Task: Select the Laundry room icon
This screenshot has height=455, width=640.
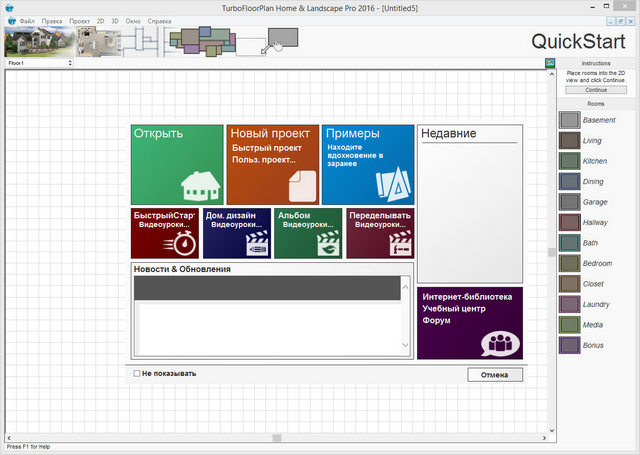Action: click(569, 304)
